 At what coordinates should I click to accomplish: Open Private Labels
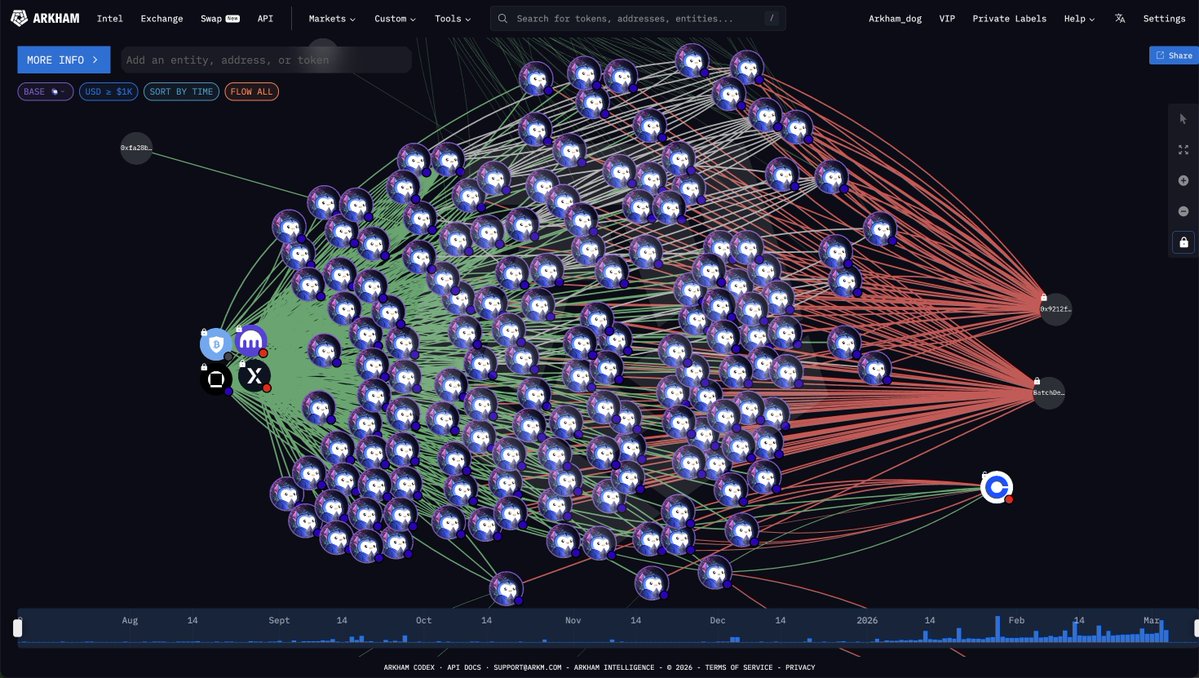pos(1009,18)
